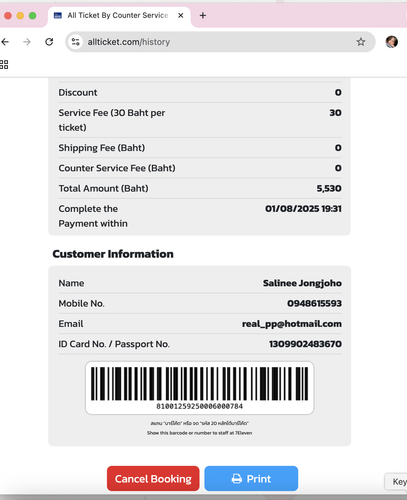This screenshot has height=500, width=407.
Task: Open the apps grid in bookmarks bar
Action: [4, 64]
